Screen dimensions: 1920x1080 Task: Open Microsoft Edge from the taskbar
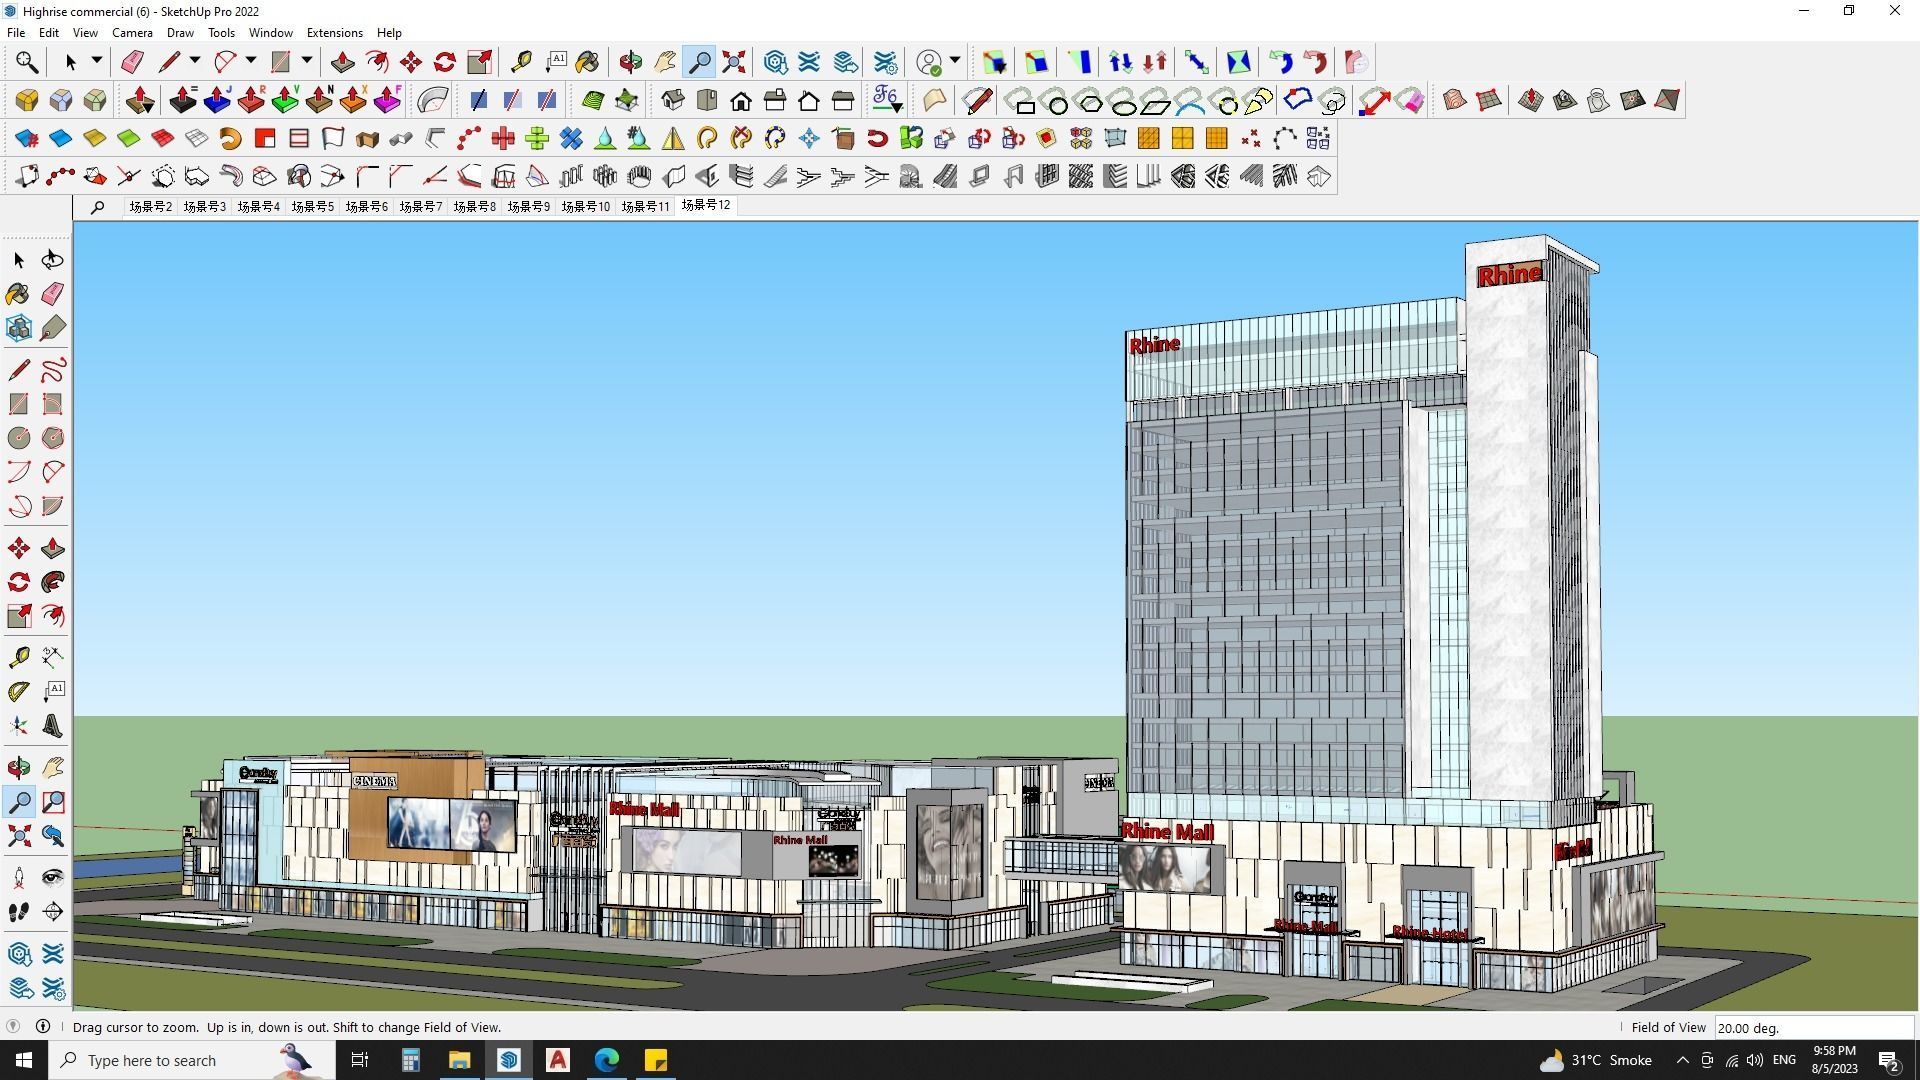coord(607,1060)
